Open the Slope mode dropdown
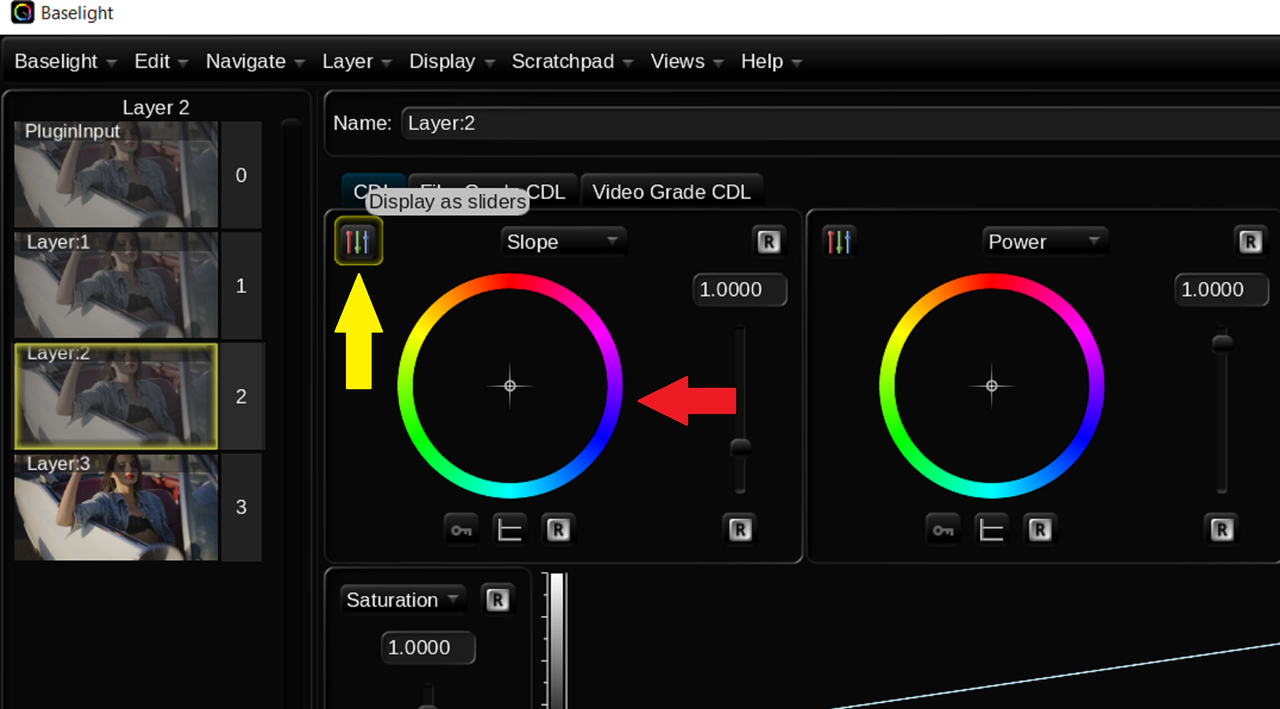 click(563, 241)
